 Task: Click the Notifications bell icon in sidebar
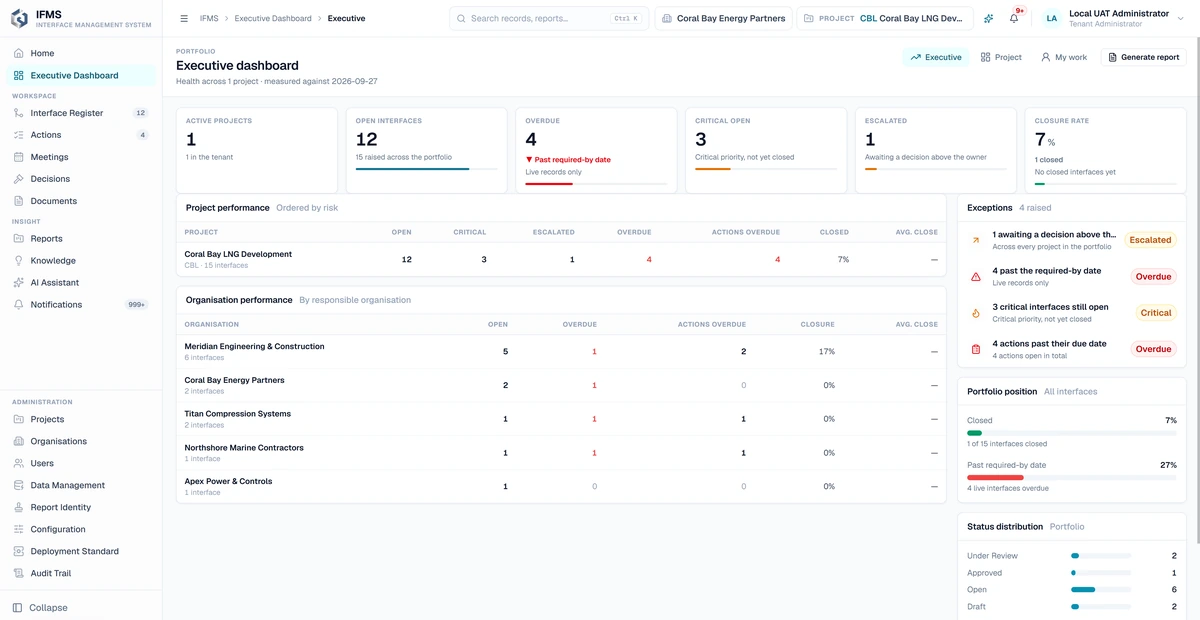pos(19,305)
